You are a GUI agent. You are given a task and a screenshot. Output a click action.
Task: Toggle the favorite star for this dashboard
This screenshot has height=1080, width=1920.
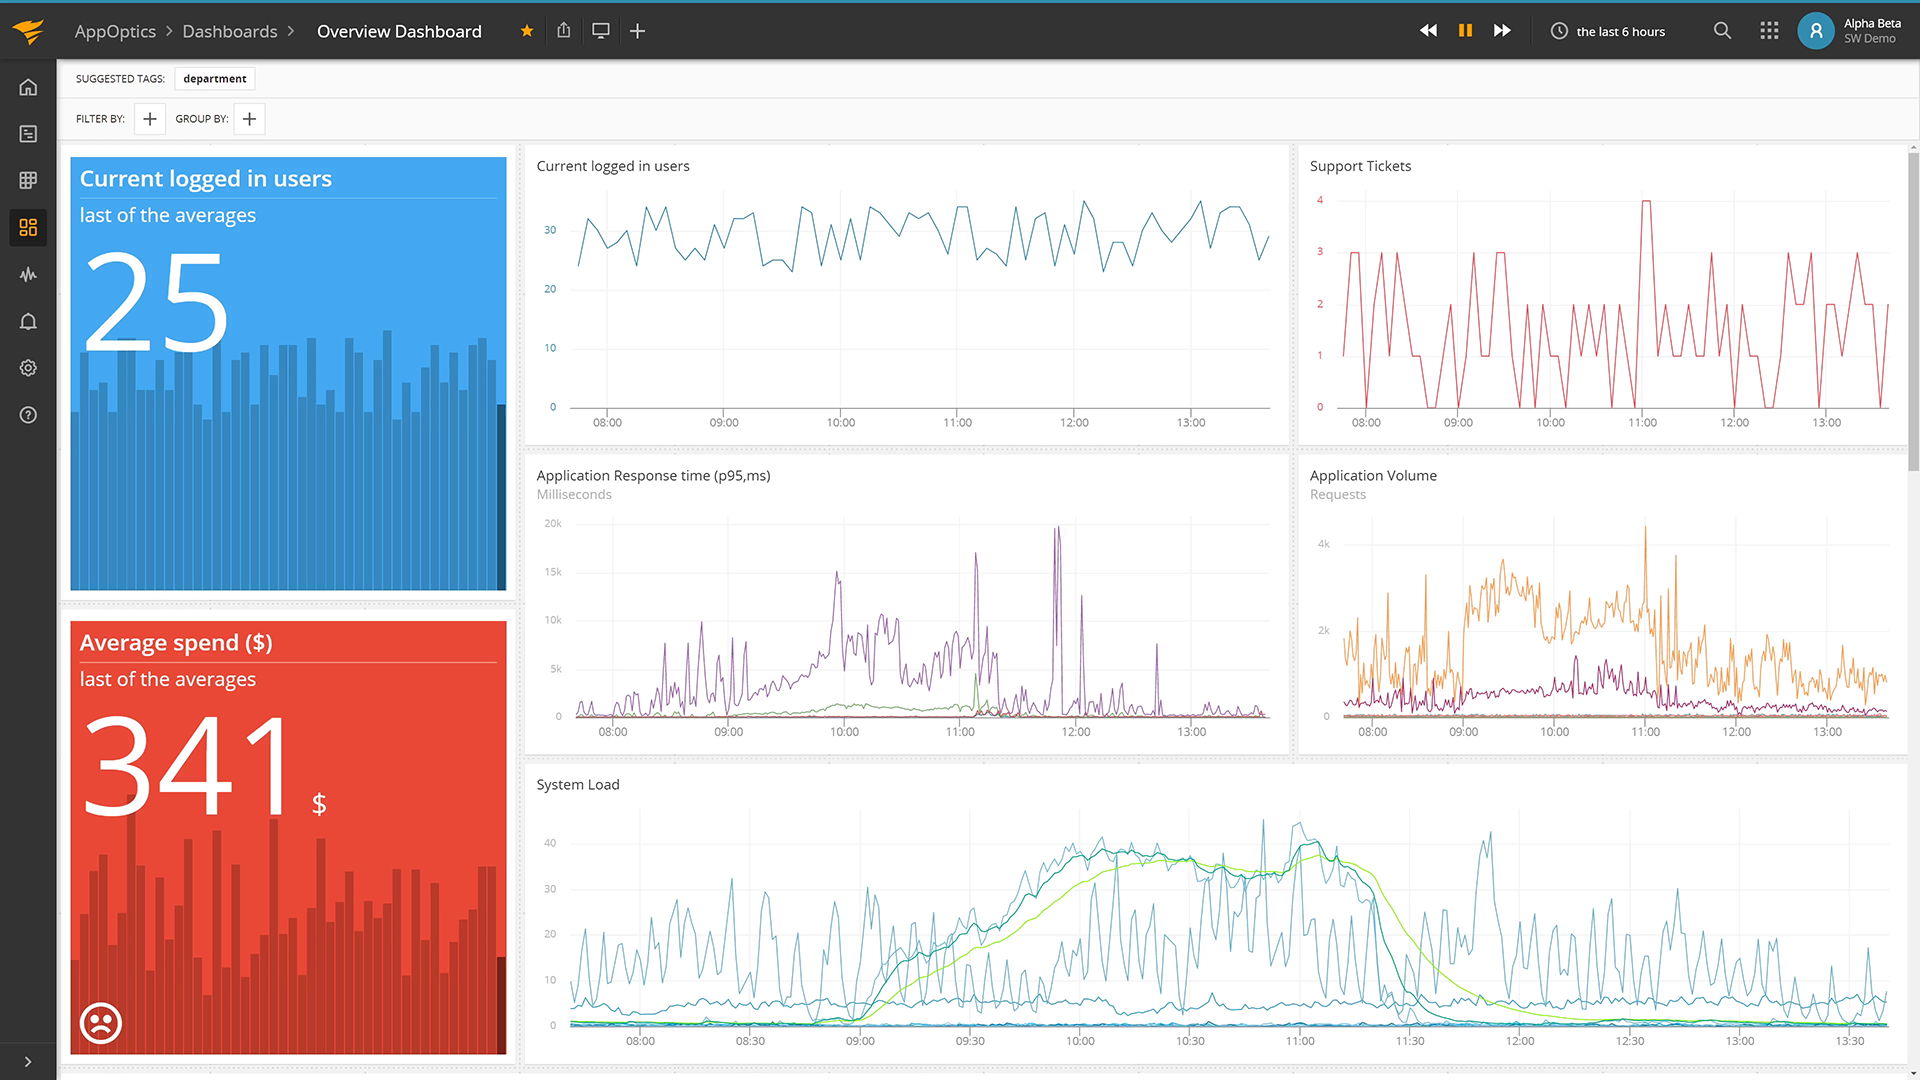click(x=527, y=31)
